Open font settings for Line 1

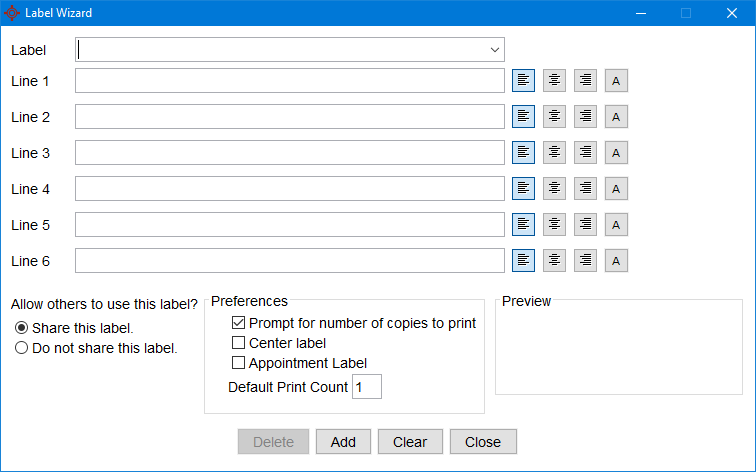(617, 81)
